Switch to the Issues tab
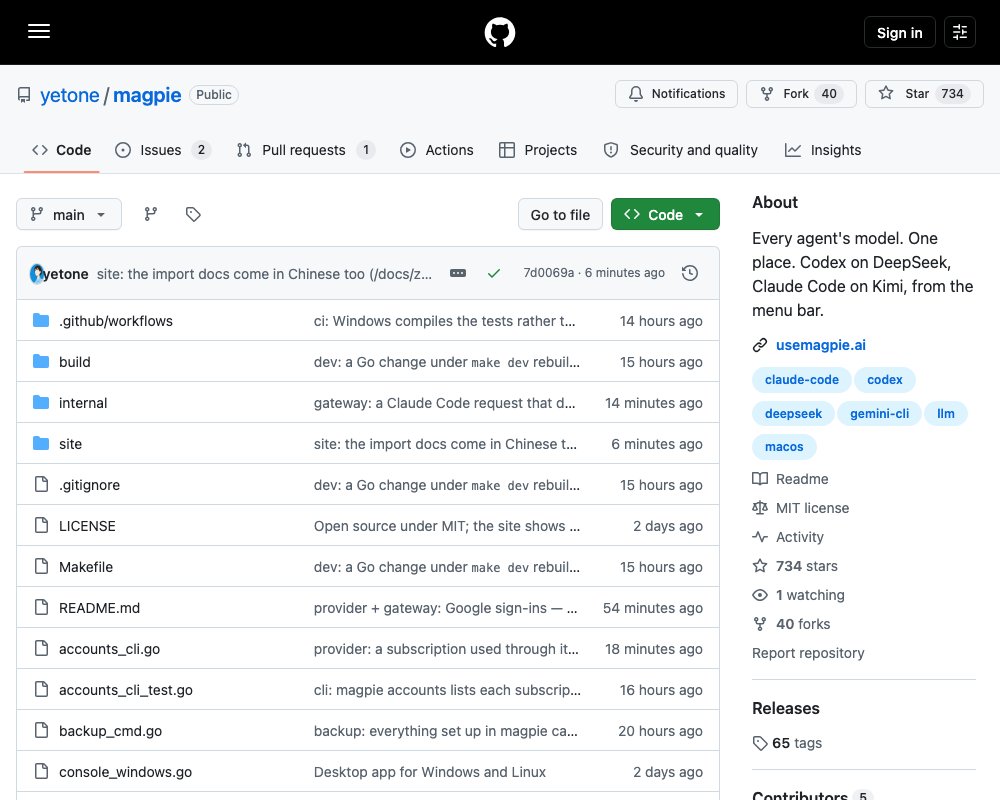1000x800 pixels. tap(163, 150)
